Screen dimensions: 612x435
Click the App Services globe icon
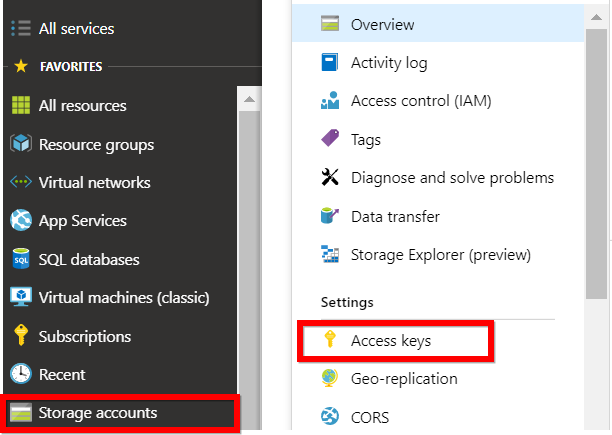pyautogui.click(x=21, y=220)
